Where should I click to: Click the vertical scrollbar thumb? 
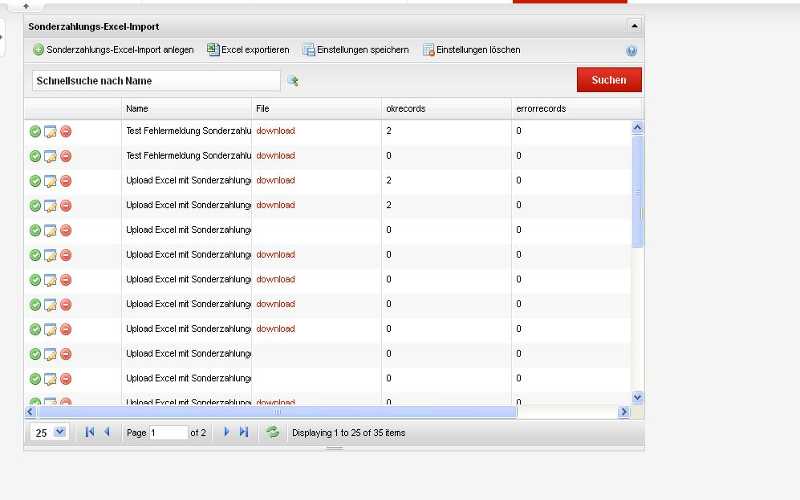tap(637, 191)
